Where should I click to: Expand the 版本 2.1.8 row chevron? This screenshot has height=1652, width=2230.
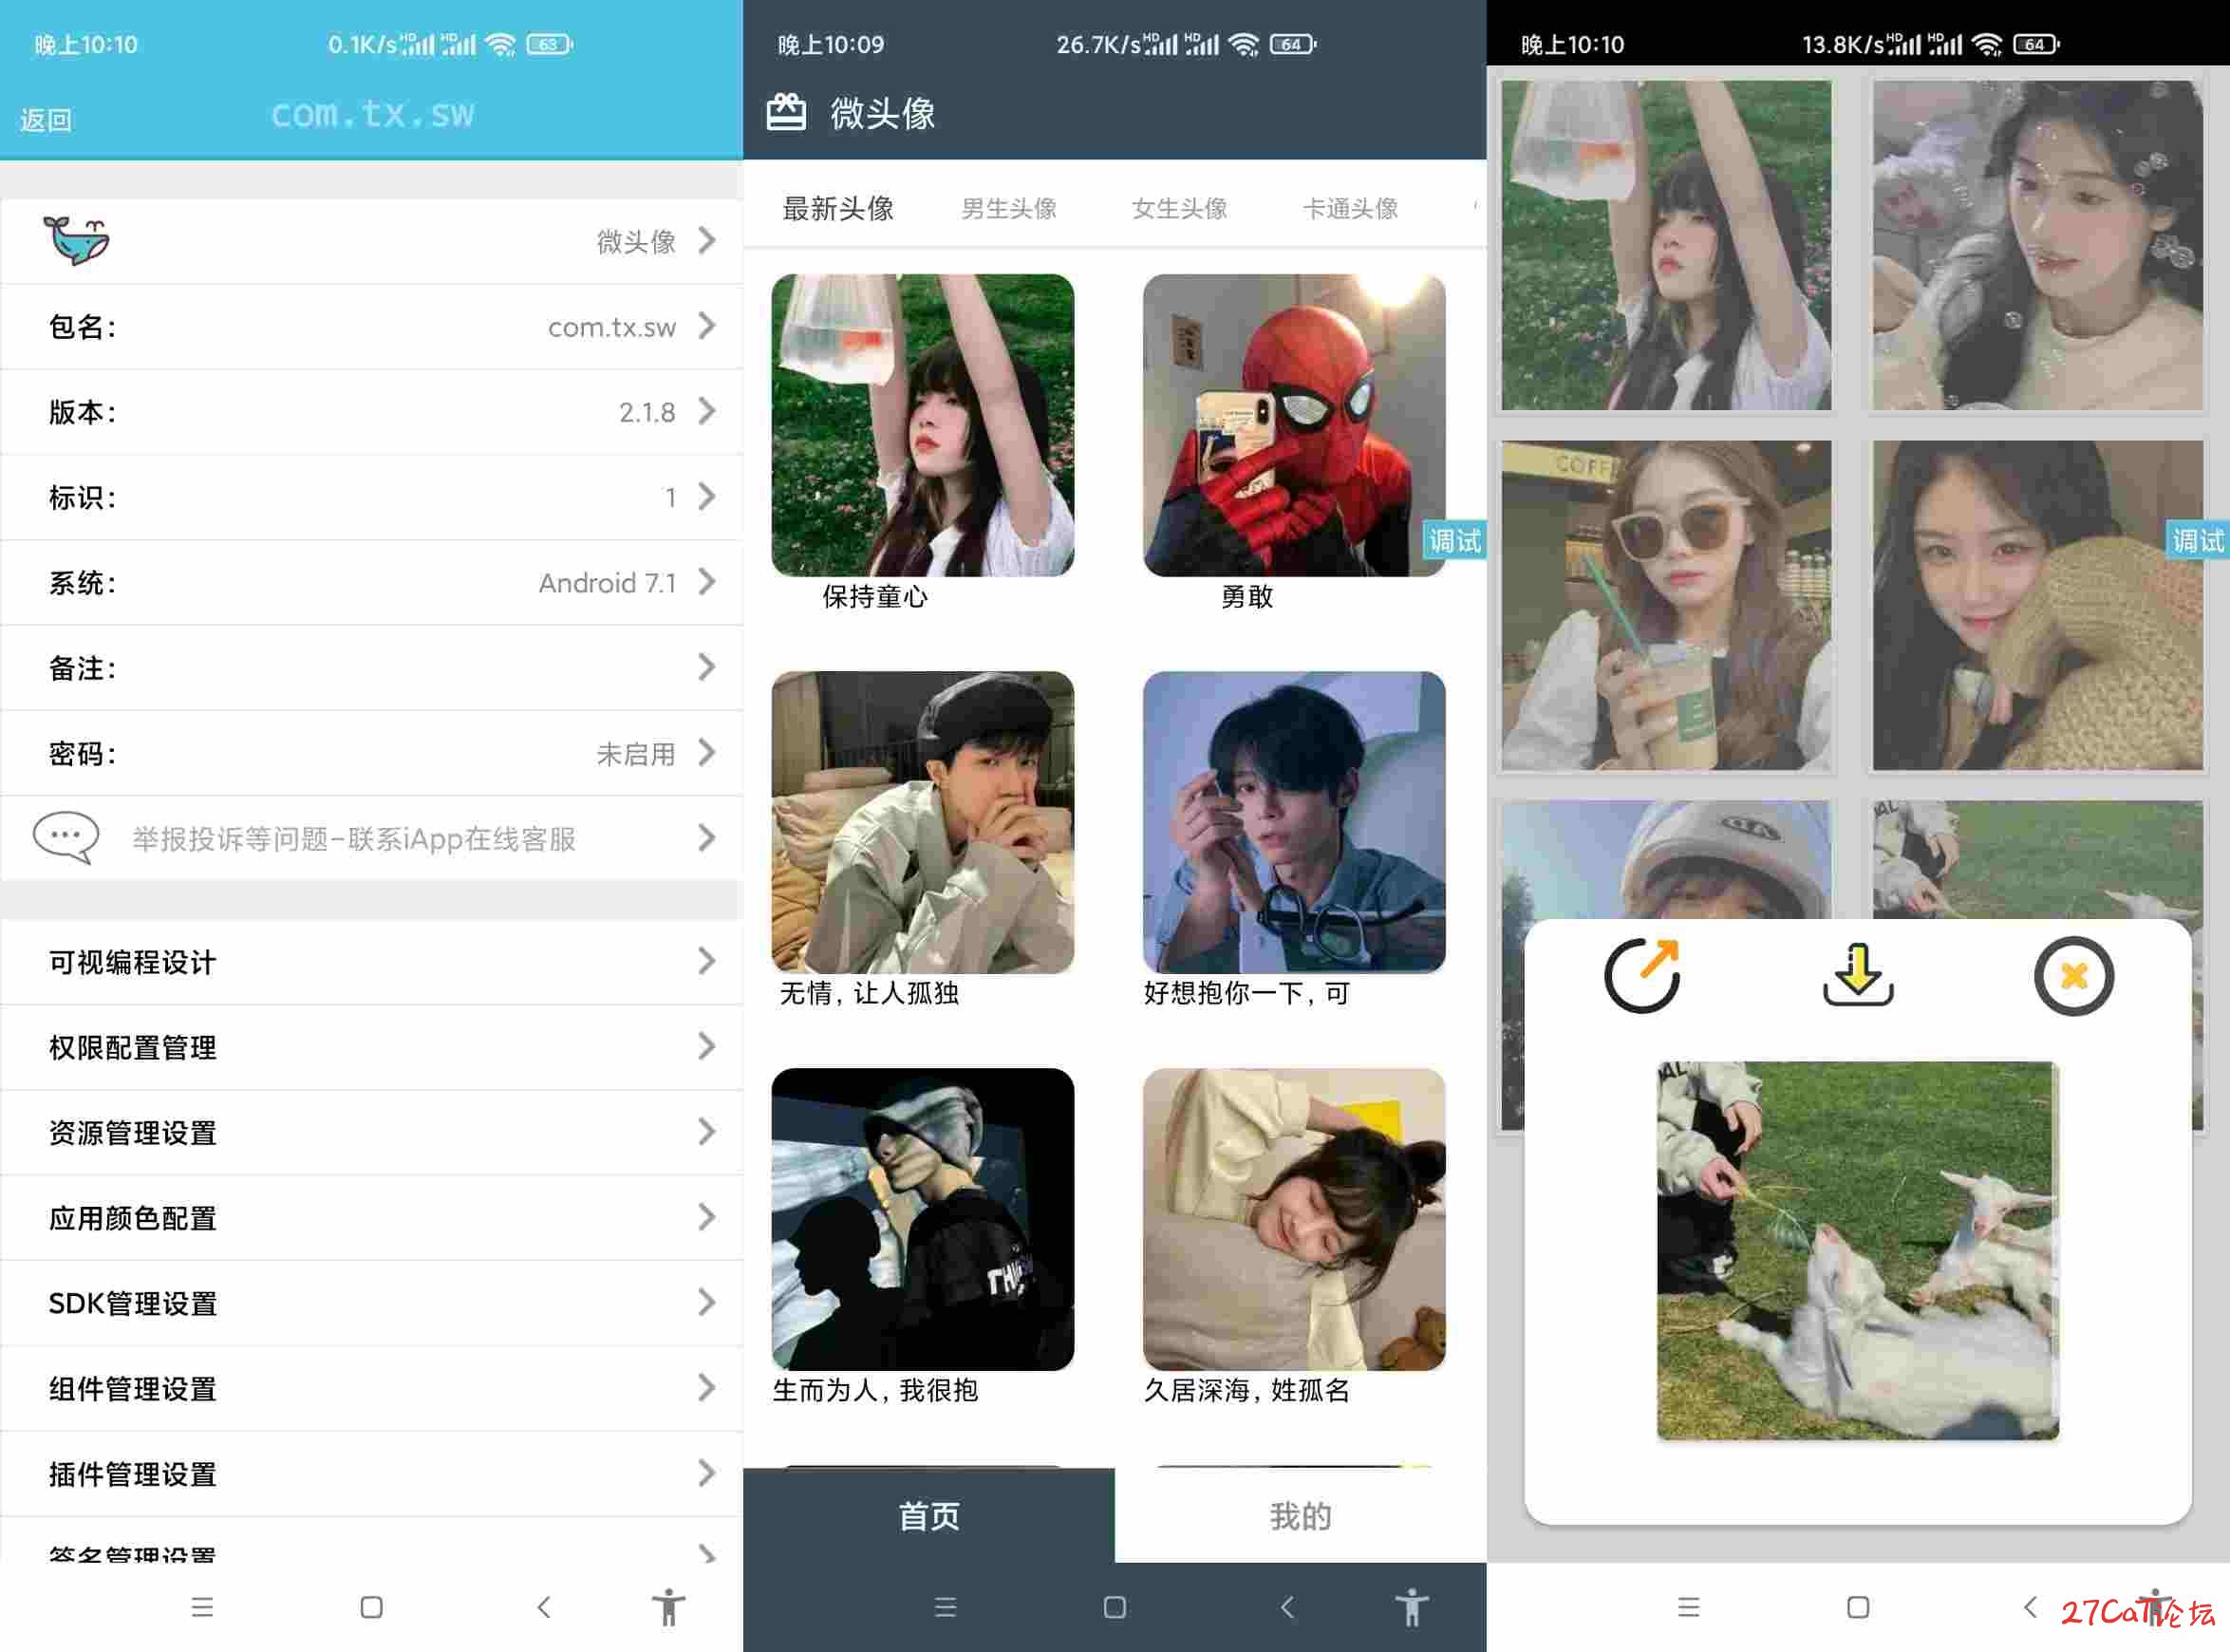pyautogui.click(x=707, y=411)
